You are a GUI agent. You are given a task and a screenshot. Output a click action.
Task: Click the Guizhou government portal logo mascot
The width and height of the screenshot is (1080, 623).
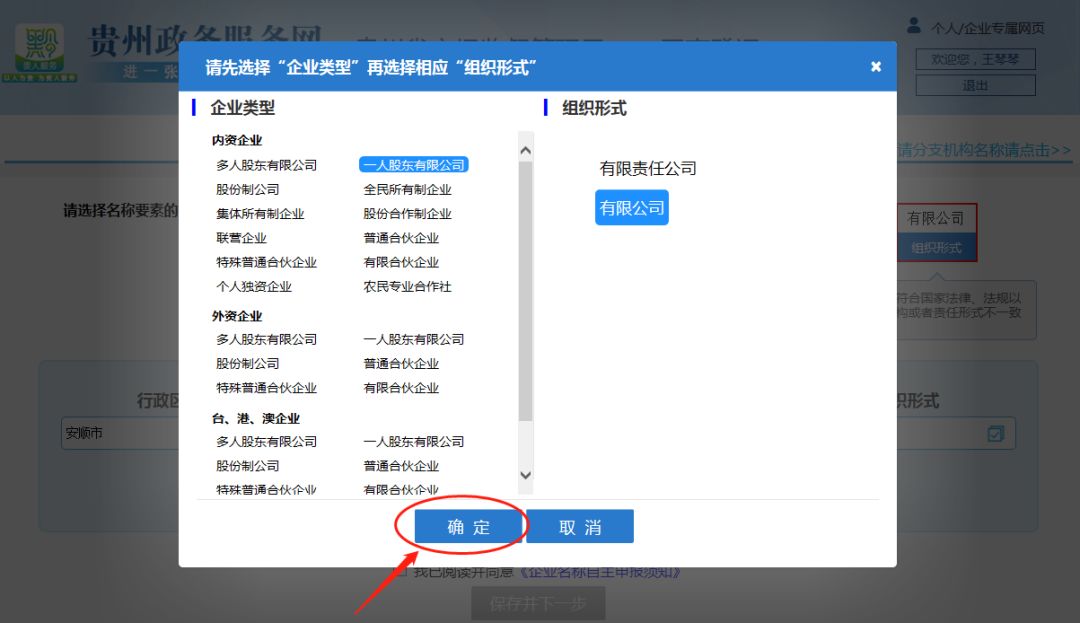pyautogui.click(x=40, y=45)
